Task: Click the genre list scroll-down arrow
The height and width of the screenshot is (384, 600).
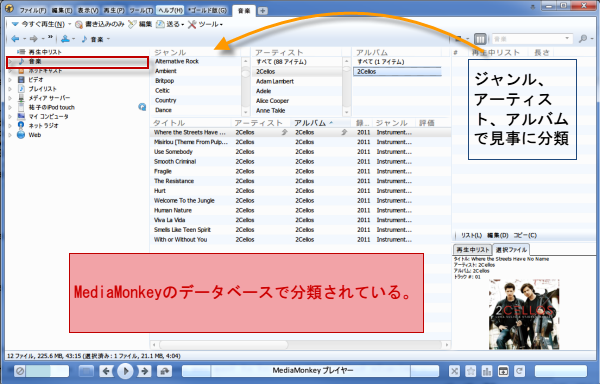Action: click(x=246, y=112)
